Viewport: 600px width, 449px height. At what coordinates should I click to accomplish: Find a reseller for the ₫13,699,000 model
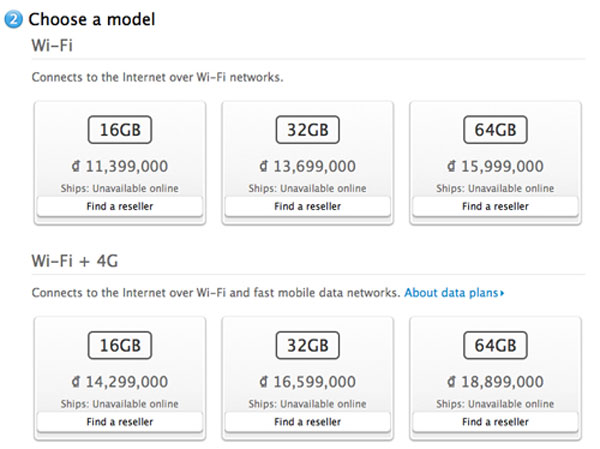click(307, 206)
